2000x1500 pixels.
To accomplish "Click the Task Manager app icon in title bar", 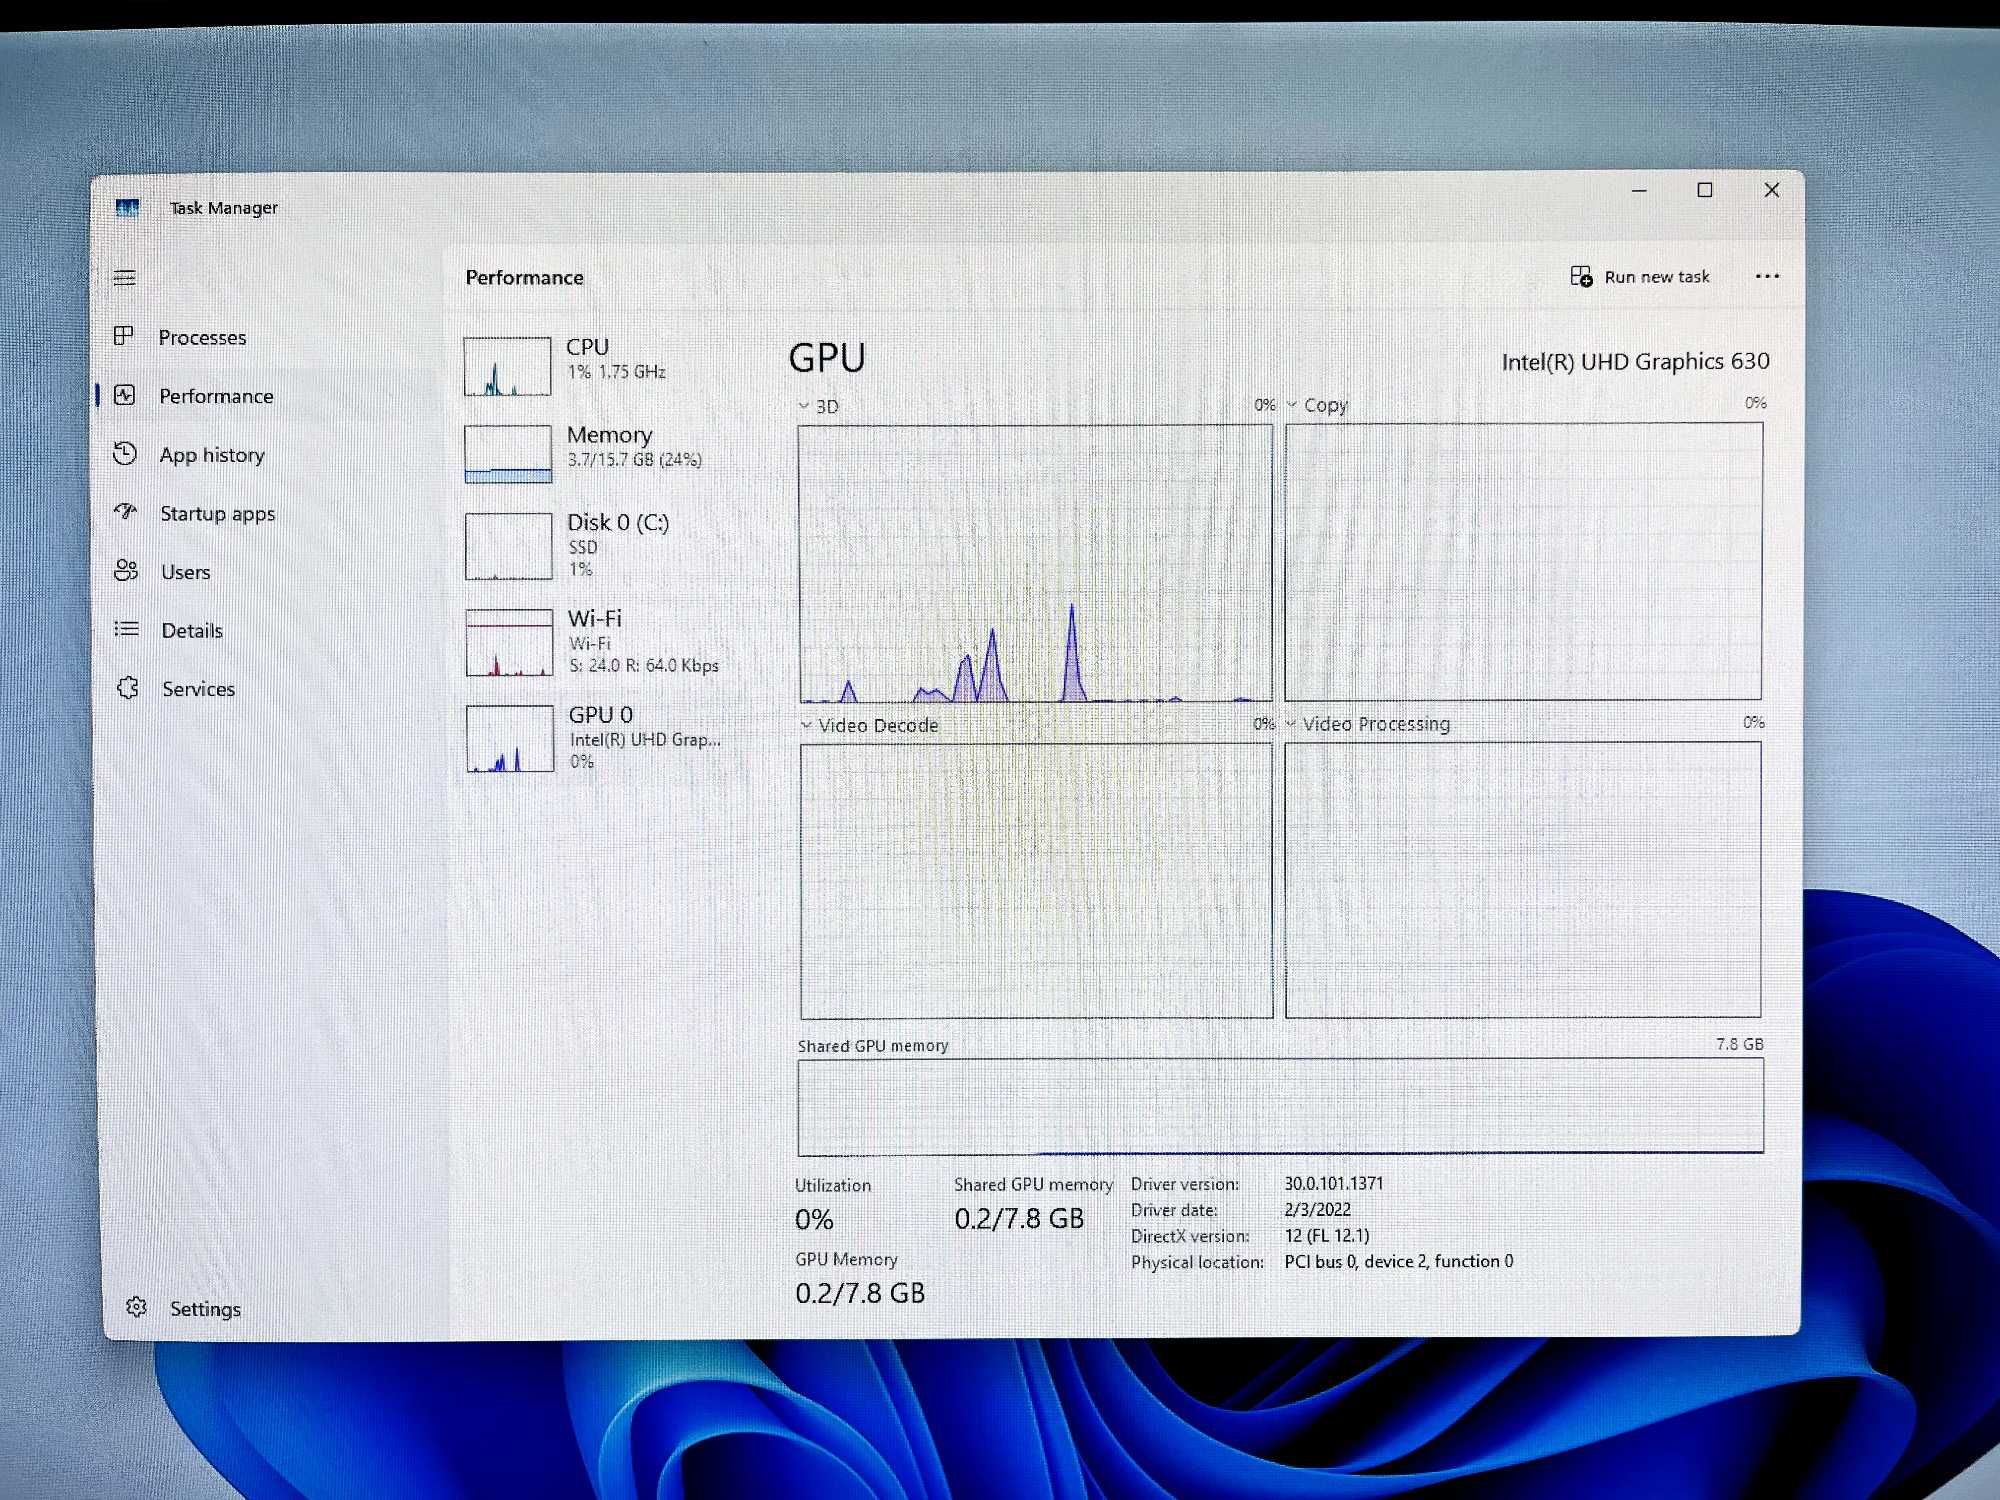I will (127, 207).
